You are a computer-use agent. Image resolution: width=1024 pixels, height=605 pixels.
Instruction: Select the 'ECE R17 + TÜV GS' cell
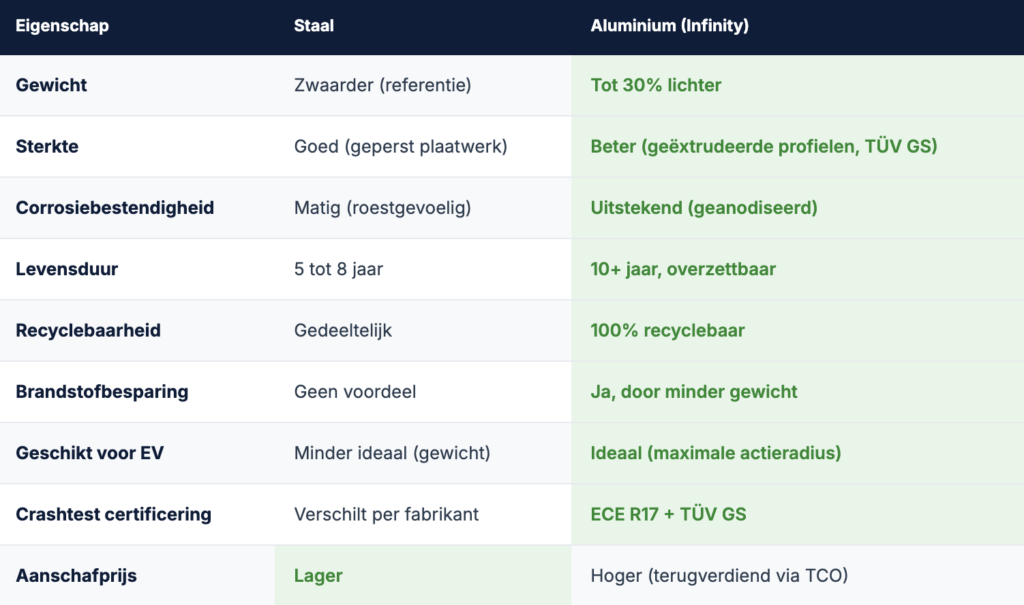pos(668,514)
